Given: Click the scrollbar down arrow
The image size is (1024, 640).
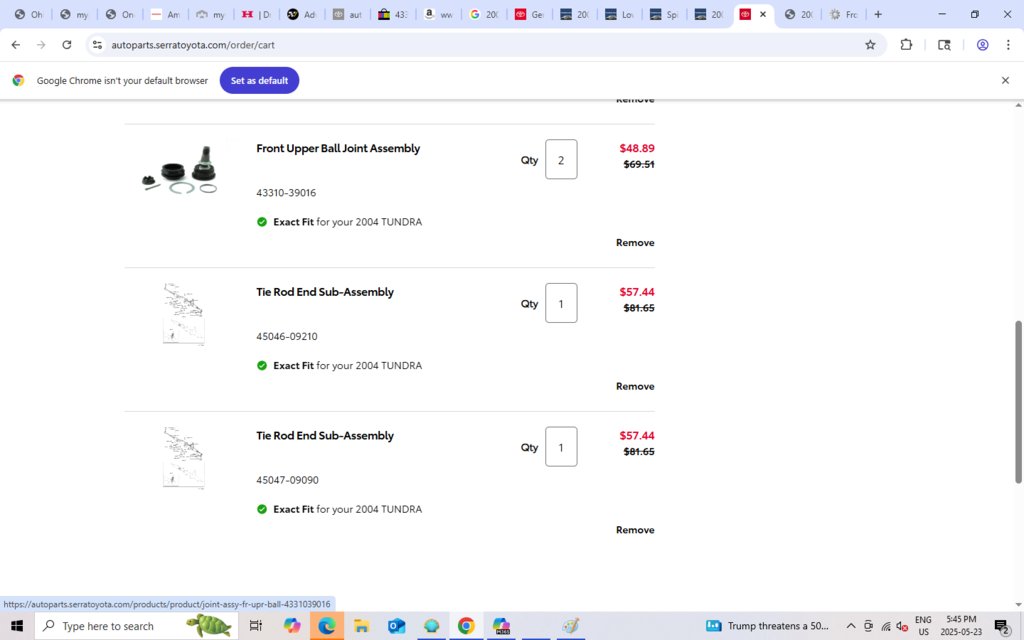Looking at the screenshot, I should click(1018, 605).
